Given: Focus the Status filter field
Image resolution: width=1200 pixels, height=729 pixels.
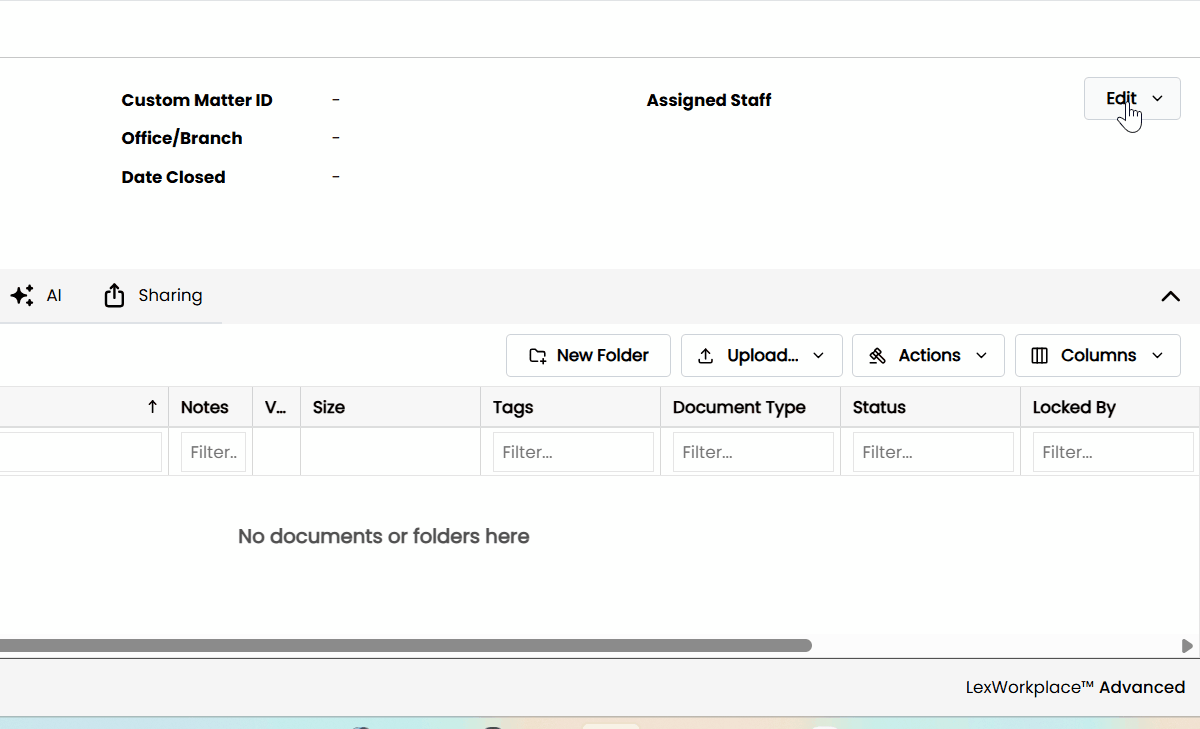Looking at the screenshot, I should coord(933,452).
